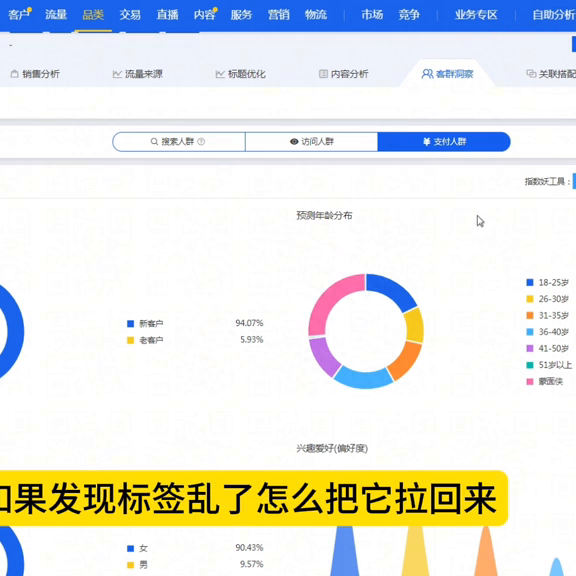Image resolution: width=576 pixels, height=576 pixels.
Task: Open the 物流 top menu
Action: (316, 15)
